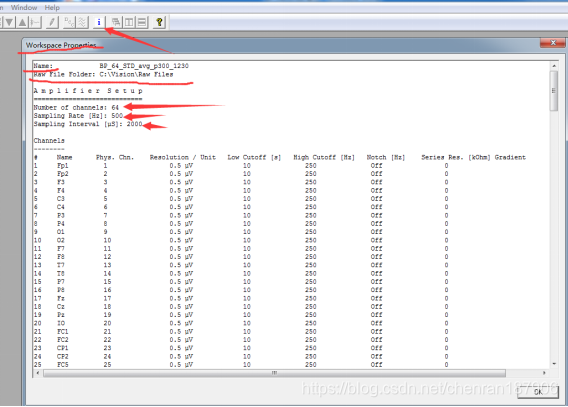The height and width of the screenshot is (407, 568).
Task: Open the Window menu
Action: pyautogui.click(x=24, y=7)
